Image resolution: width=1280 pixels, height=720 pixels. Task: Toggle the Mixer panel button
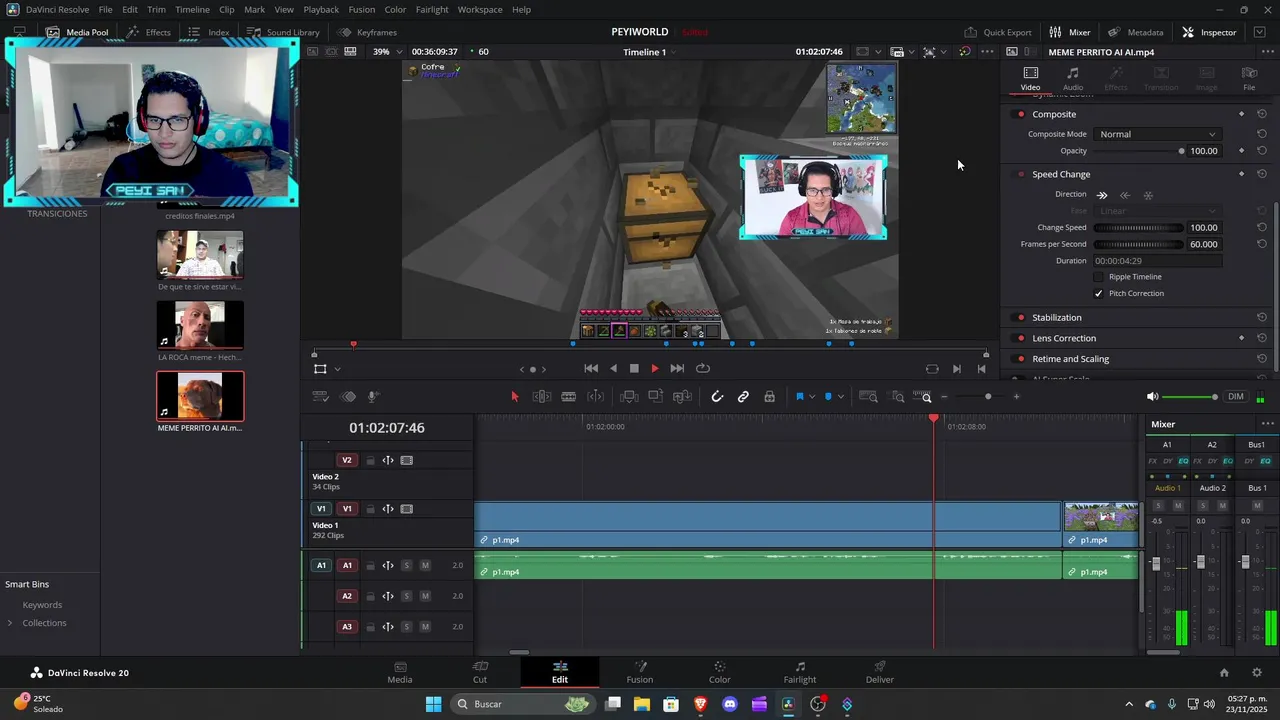point(1070,32)
